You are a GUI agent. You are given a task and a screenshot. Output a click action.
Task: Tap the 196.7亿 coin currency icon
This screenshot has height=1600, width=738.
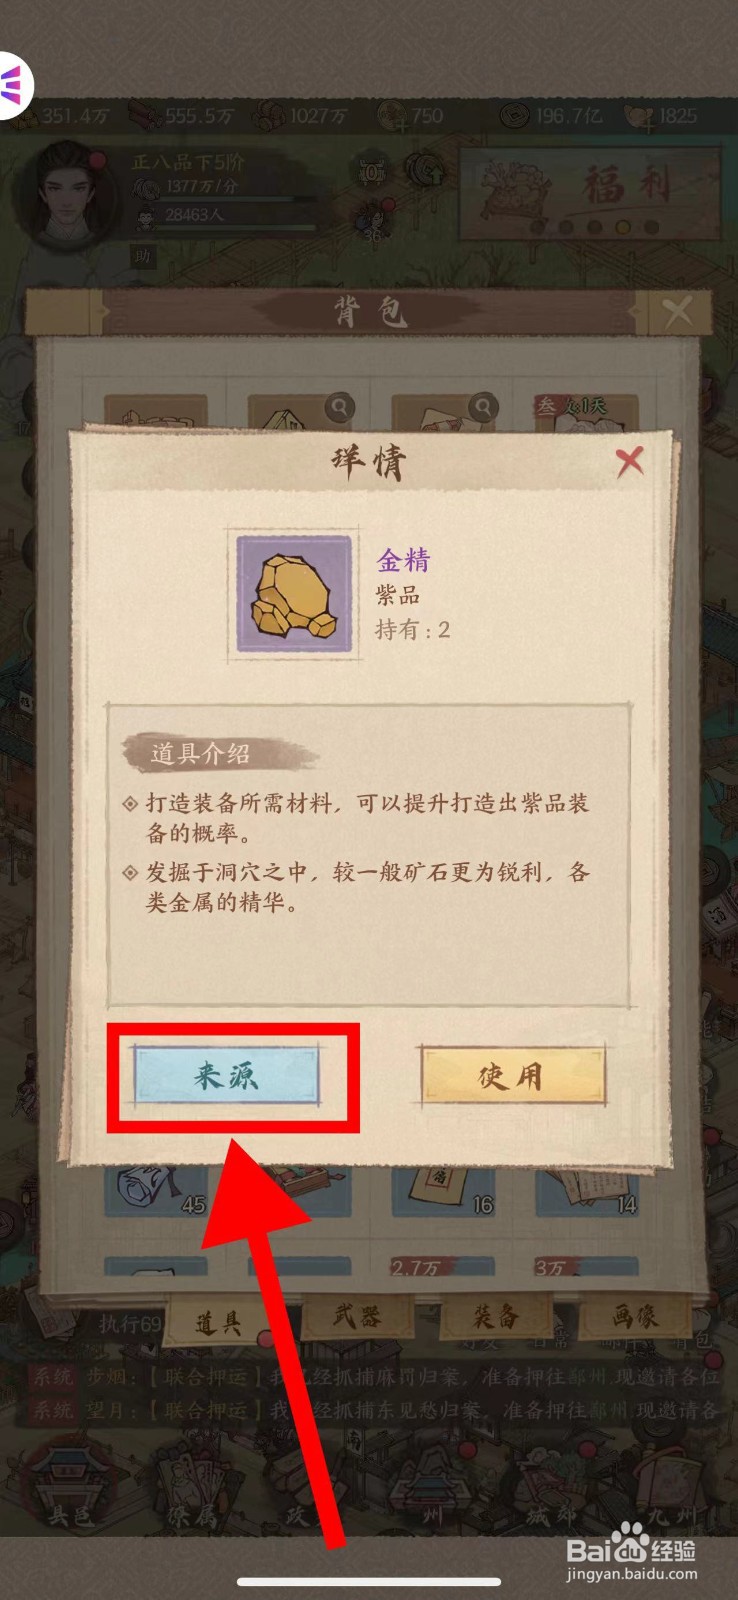pos(514,115)
